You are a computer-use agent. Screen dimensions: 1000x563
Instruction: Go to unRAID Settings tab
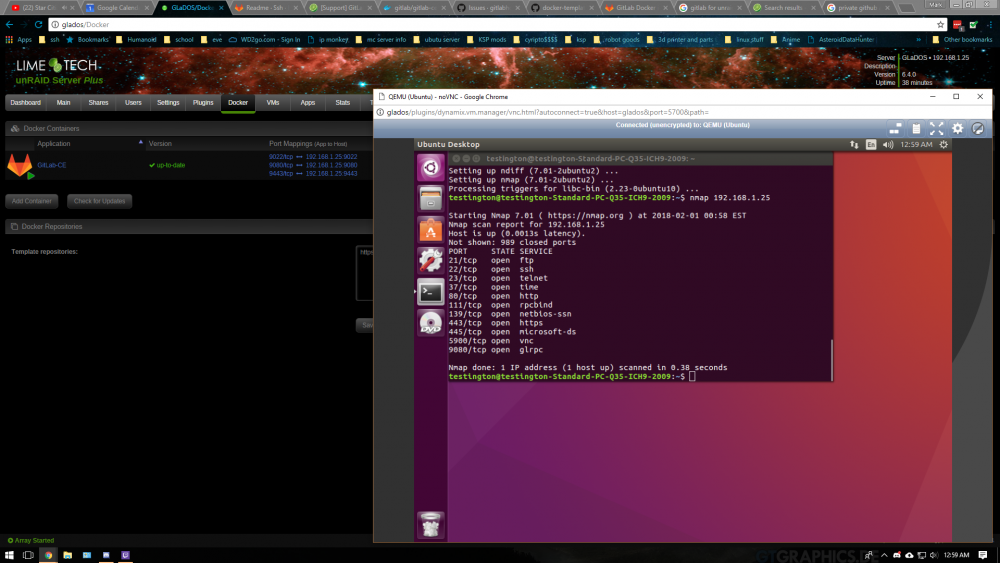click(x=168, y=103)
